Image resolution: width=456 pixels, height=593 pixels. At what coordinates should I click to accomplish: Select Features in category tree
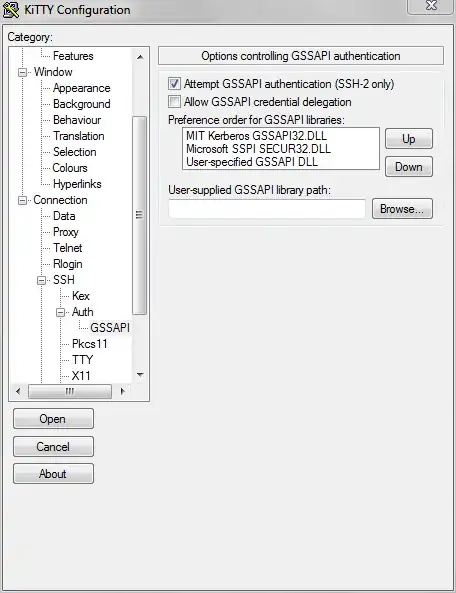click(x=73, y=56)
